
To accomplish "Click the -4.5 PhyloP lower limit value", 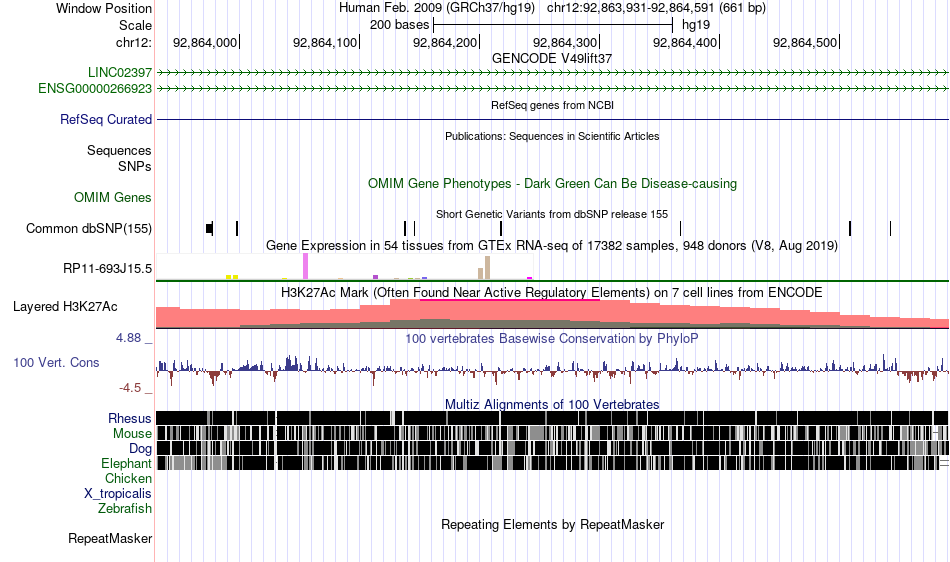I will pyautogui.click(x=130, y=388).
